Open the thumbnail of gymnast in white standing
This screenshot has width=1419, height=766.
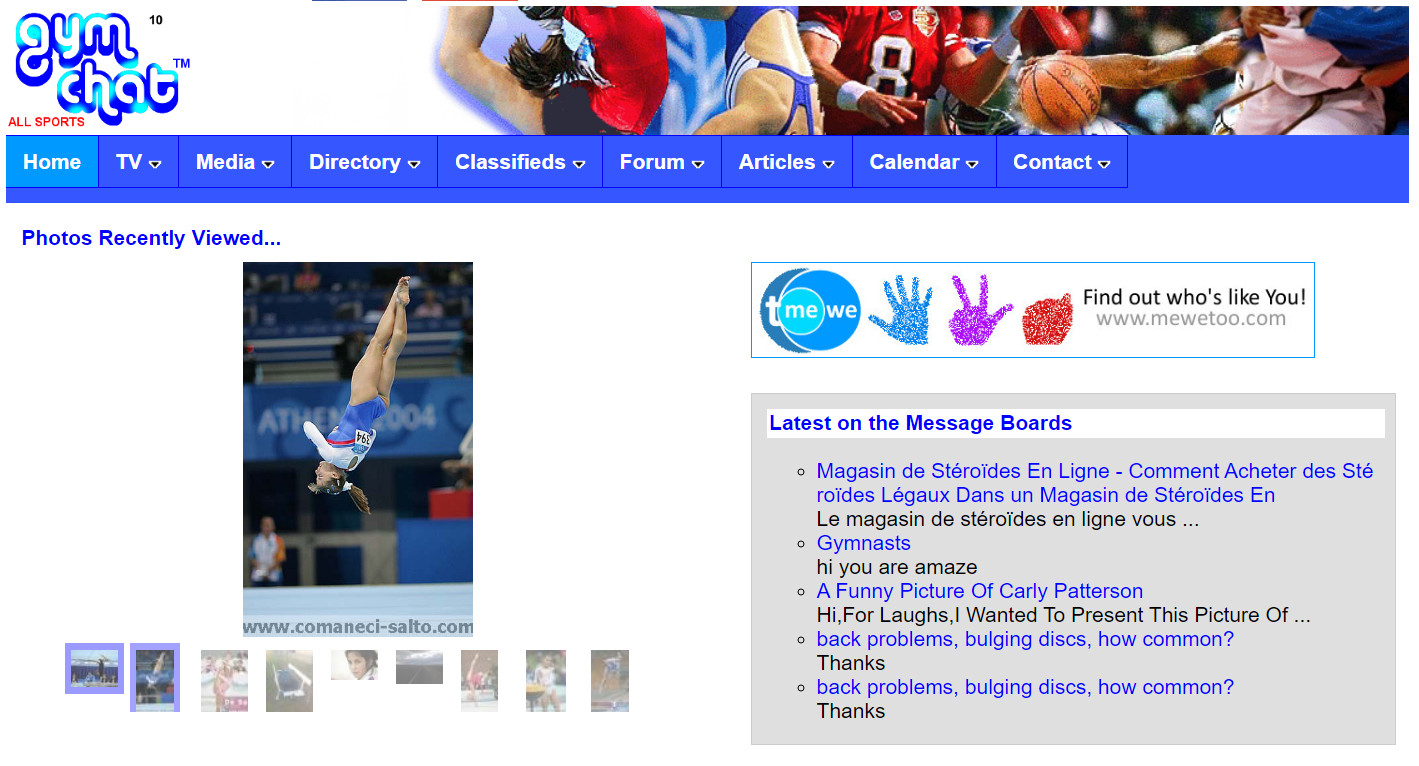pyautogui.click(x=546, y=681)
